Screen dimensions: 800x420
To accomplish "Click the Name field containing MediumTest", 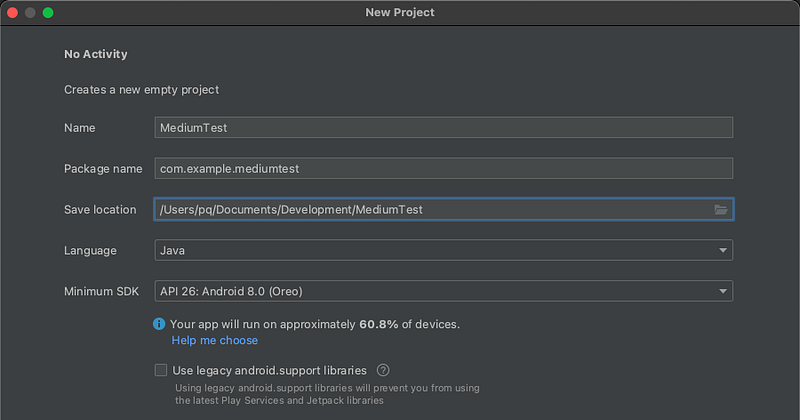I will point(443,128).
